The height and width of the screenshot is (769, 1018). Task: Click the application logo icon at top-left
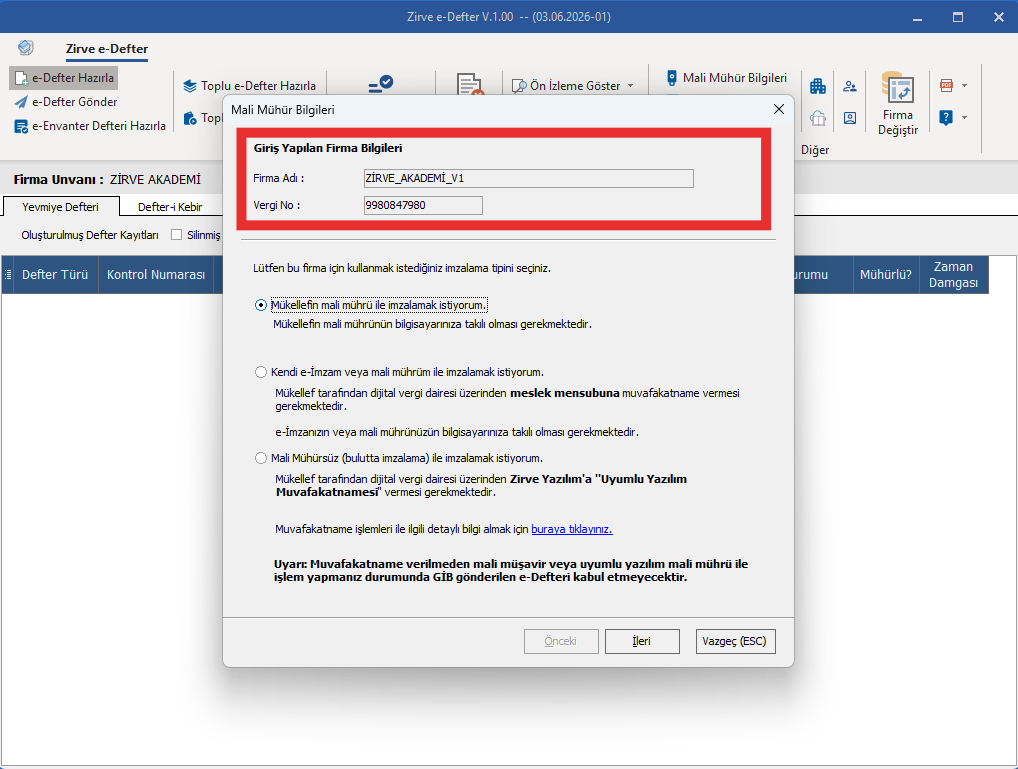[x=26, y=47]
